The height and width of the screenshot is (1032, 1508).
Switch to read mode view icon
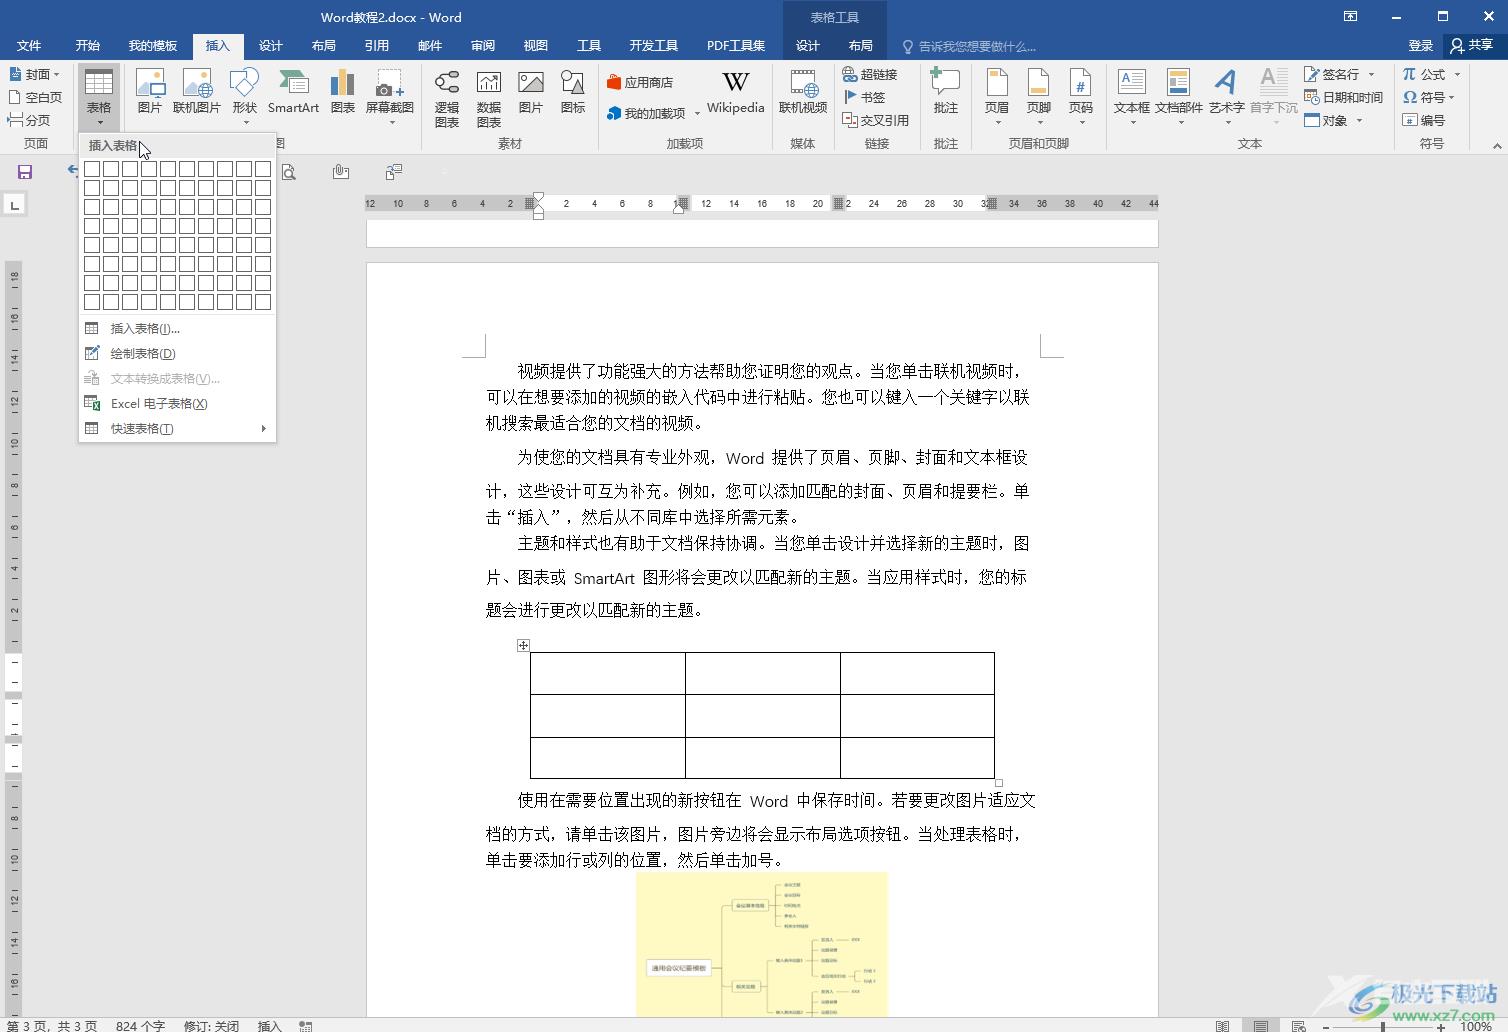pyautogui.click(x=1223, y=1026)
